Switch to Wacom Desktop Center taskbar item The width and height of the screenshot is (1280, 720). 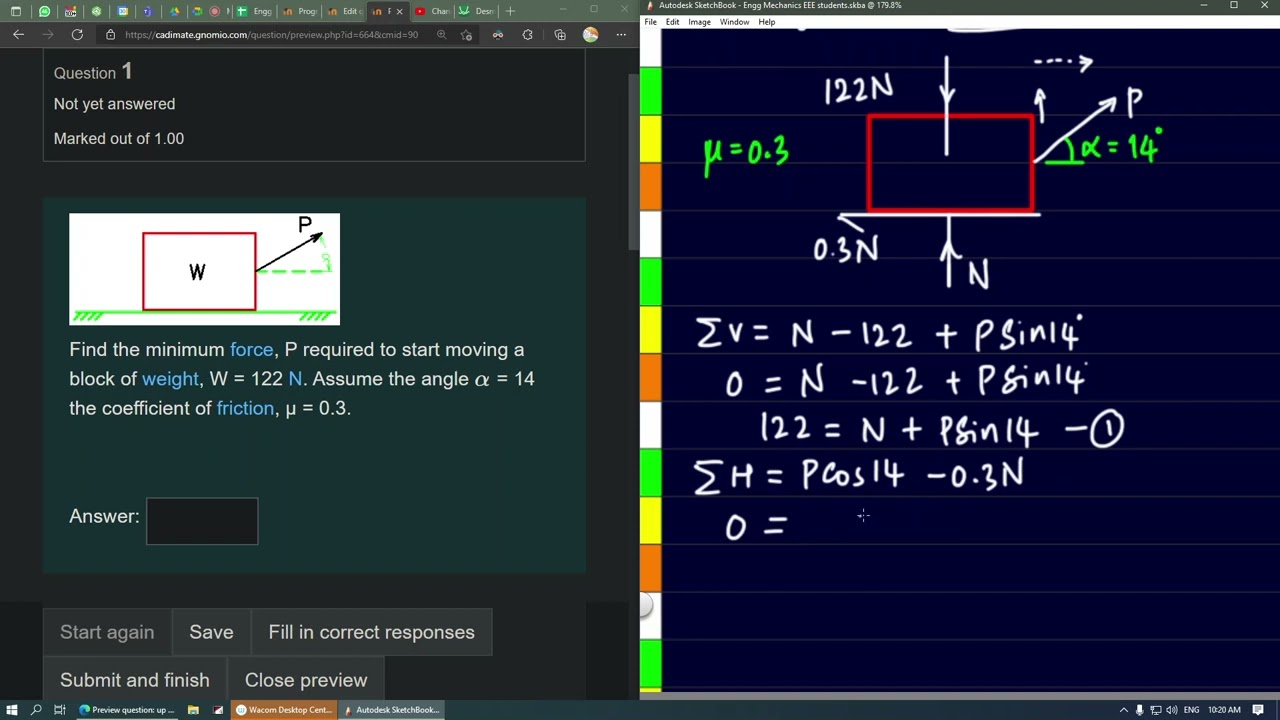pos(283,710)
